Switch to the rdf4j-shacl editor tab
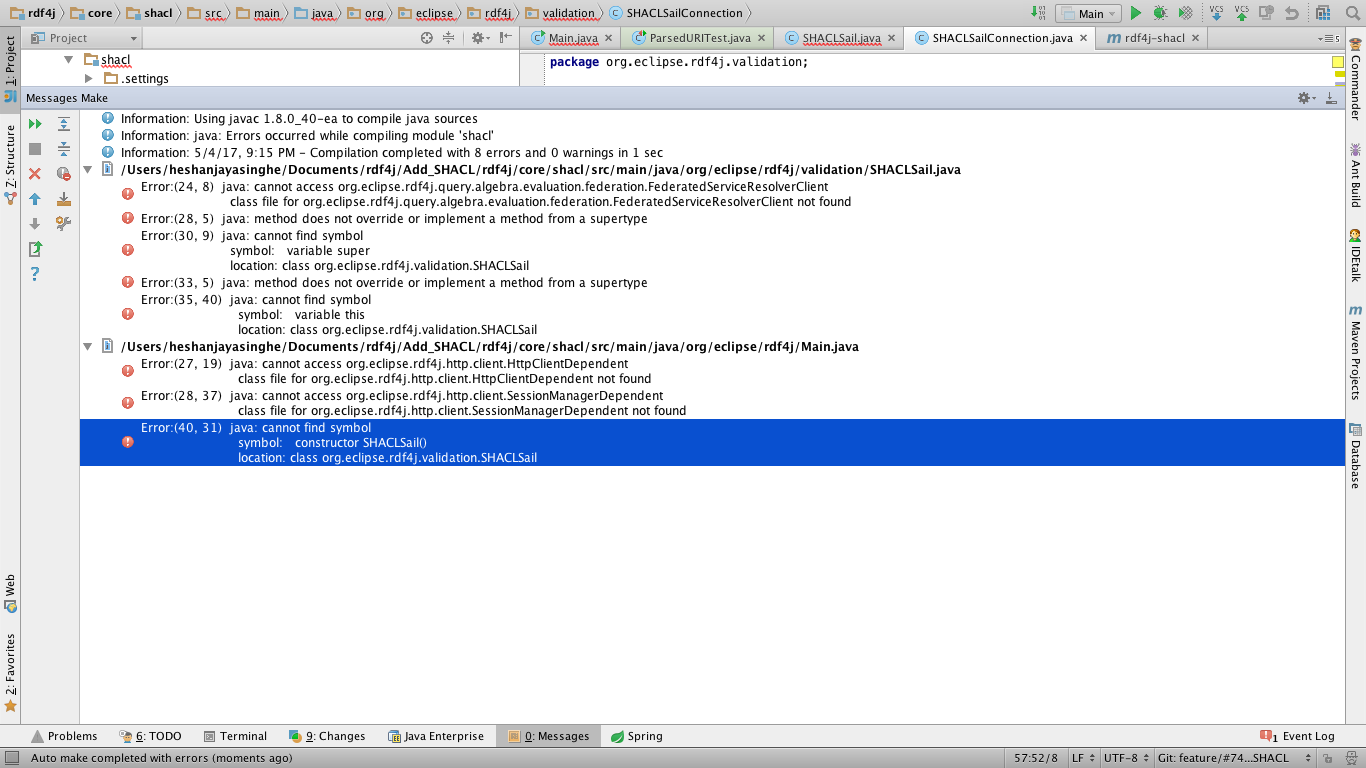Screen dimensions: 1366x768 1153,38
